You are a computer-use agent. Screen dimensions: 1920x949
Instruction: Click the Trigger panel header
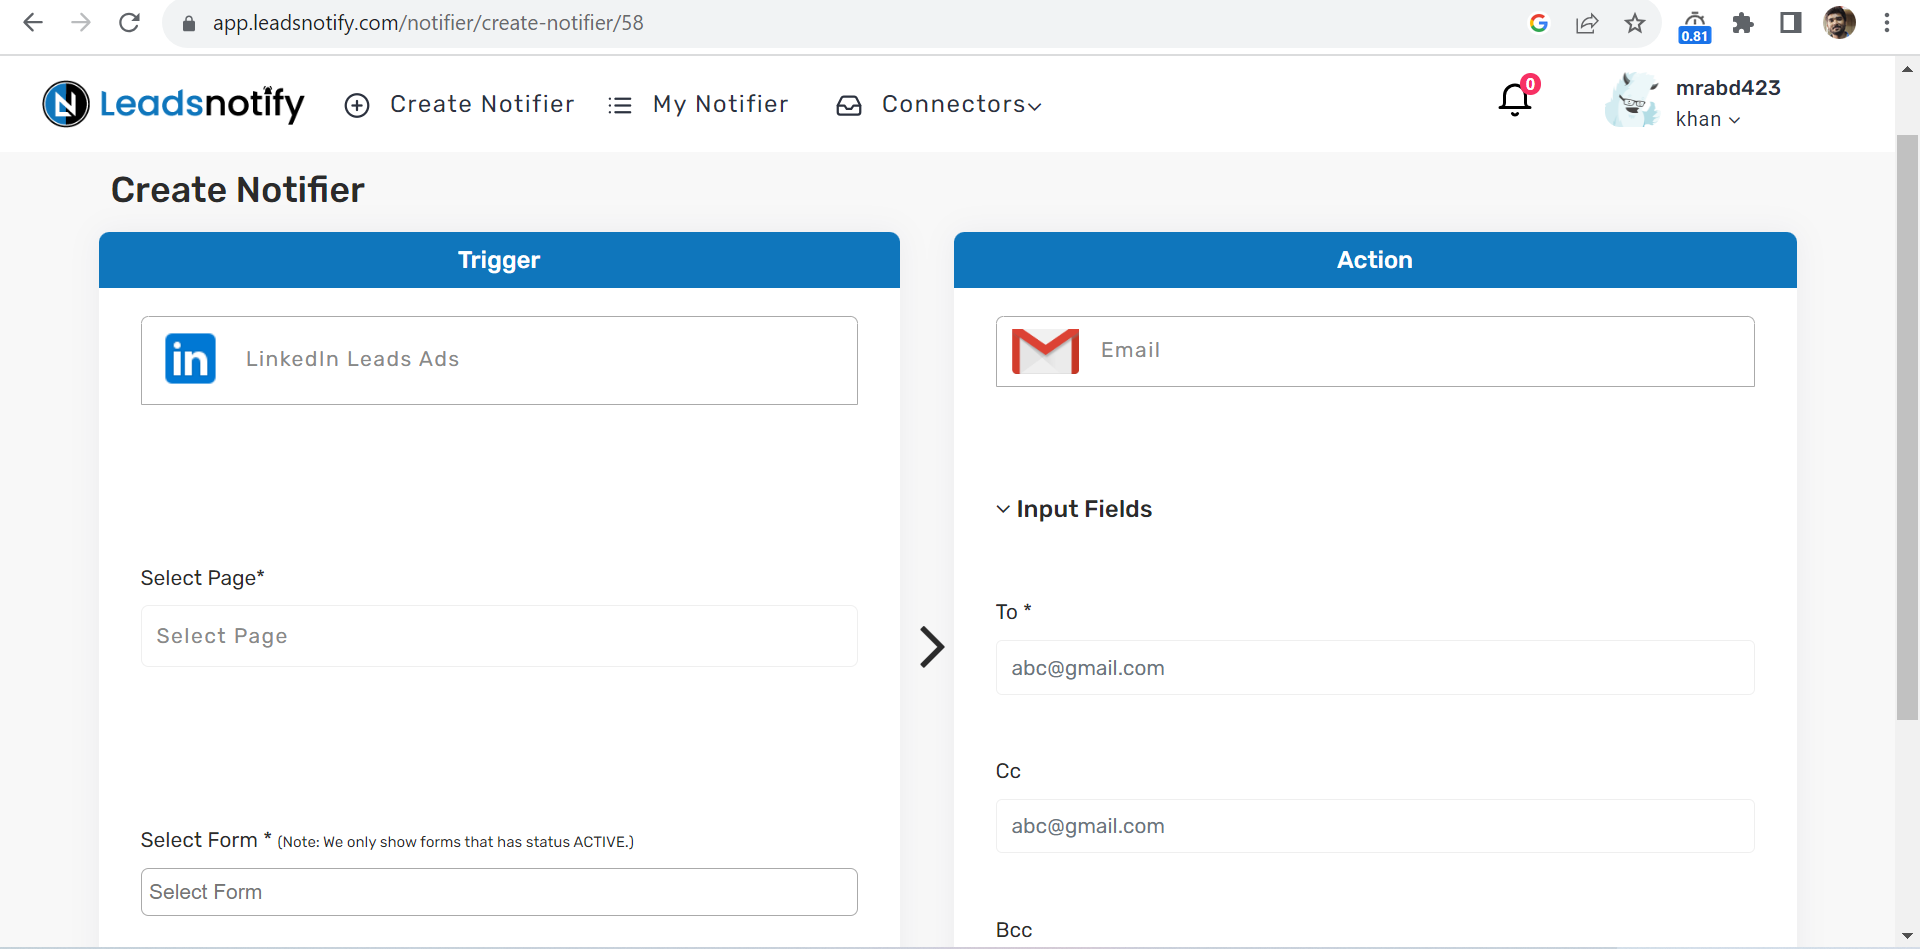click(499, 260)
